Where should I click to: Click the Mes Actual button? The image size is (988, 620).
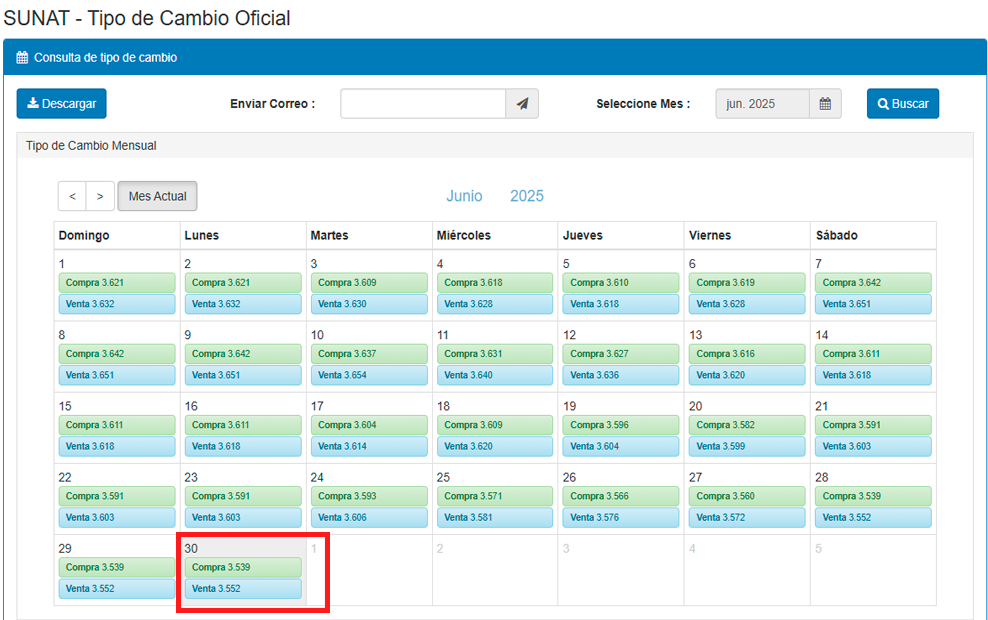[158, 196]
